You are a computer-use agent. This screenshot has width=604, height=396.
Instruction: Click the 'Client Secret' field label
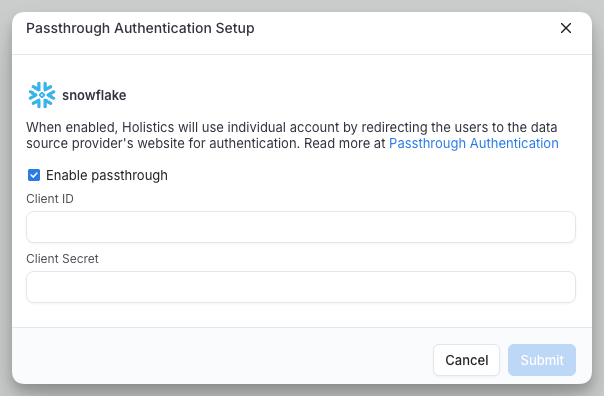pyautogui.click(x=62, y=259)
